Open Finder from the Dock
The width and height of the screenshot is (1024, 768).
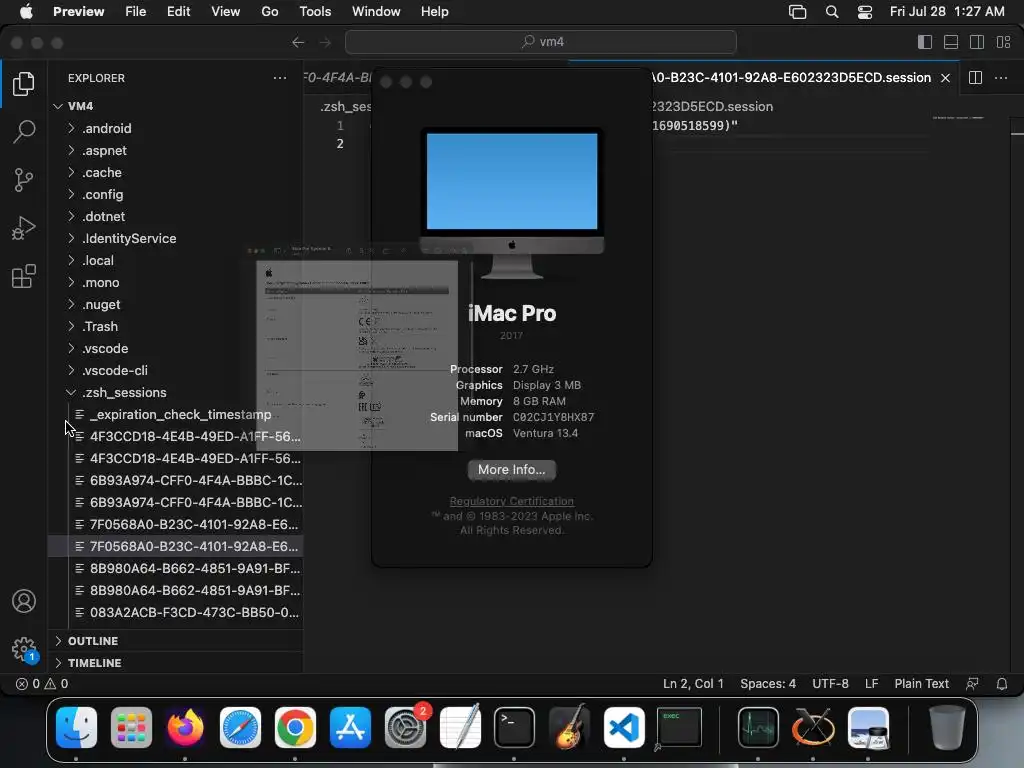click(76, 727)
